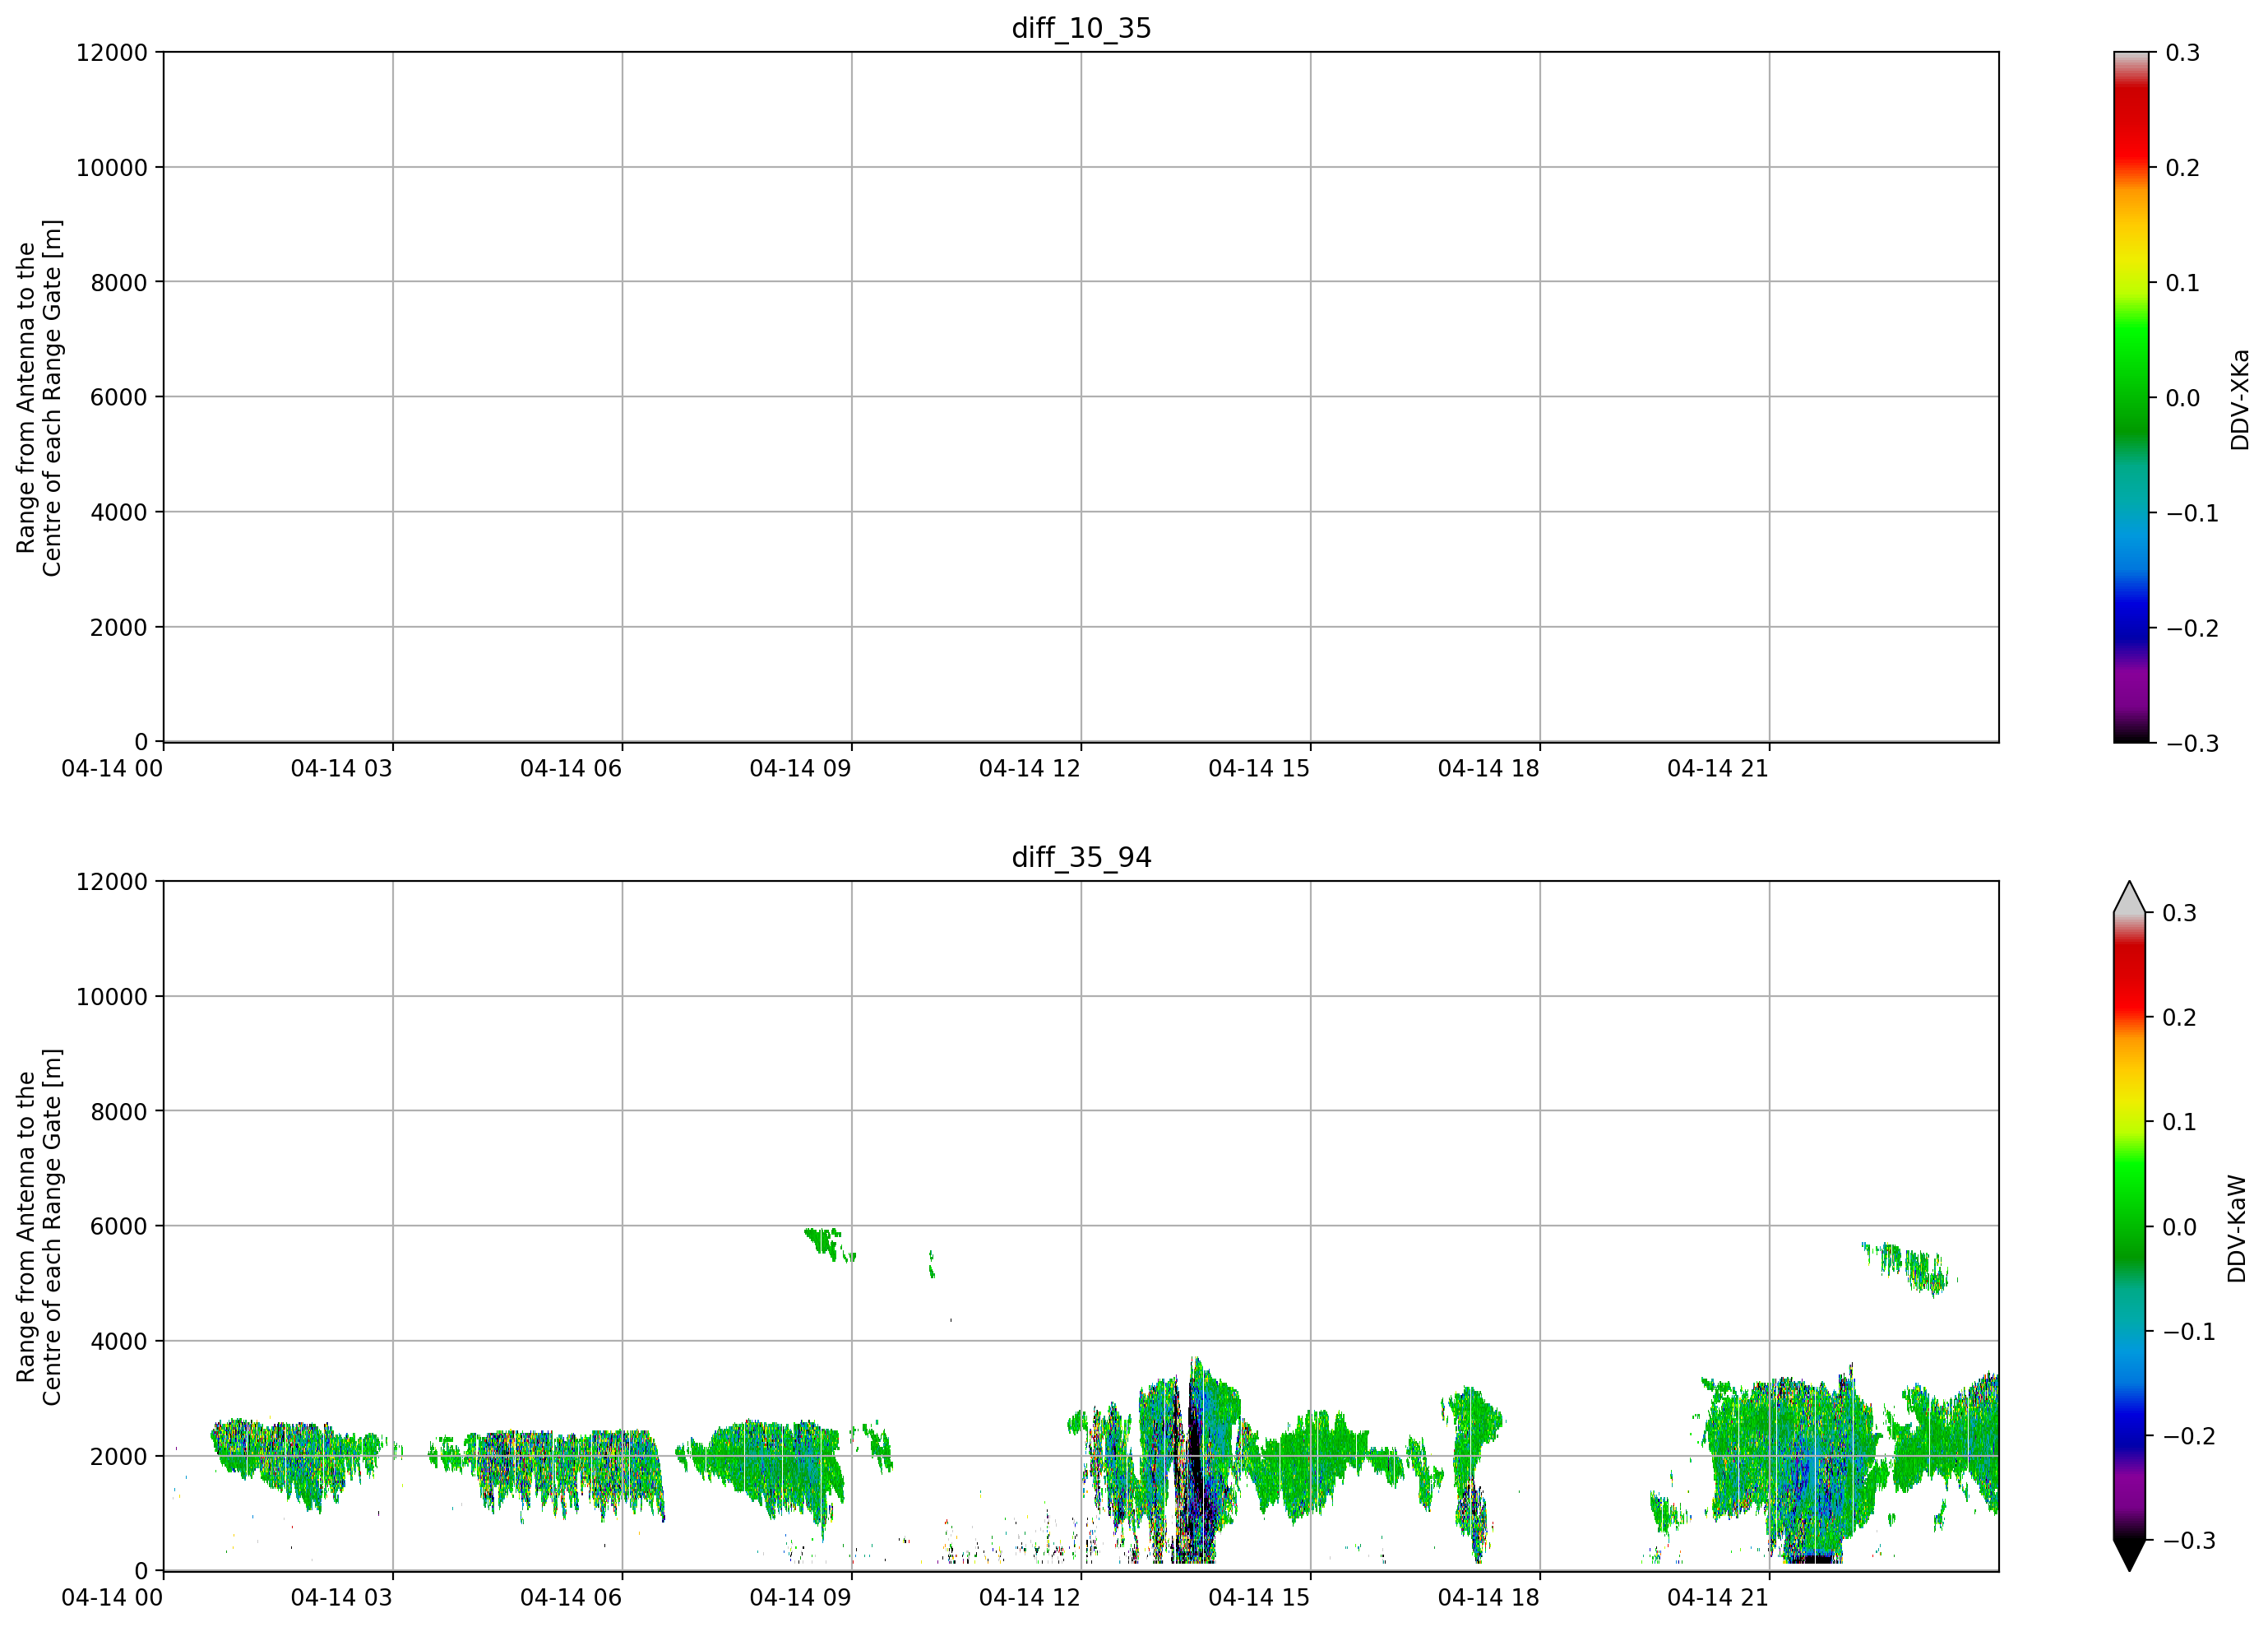Click the DDV-XKa colorbar gradient
The width and height of the screenshot is (2268, 1627).
[x=2131, y=397]
